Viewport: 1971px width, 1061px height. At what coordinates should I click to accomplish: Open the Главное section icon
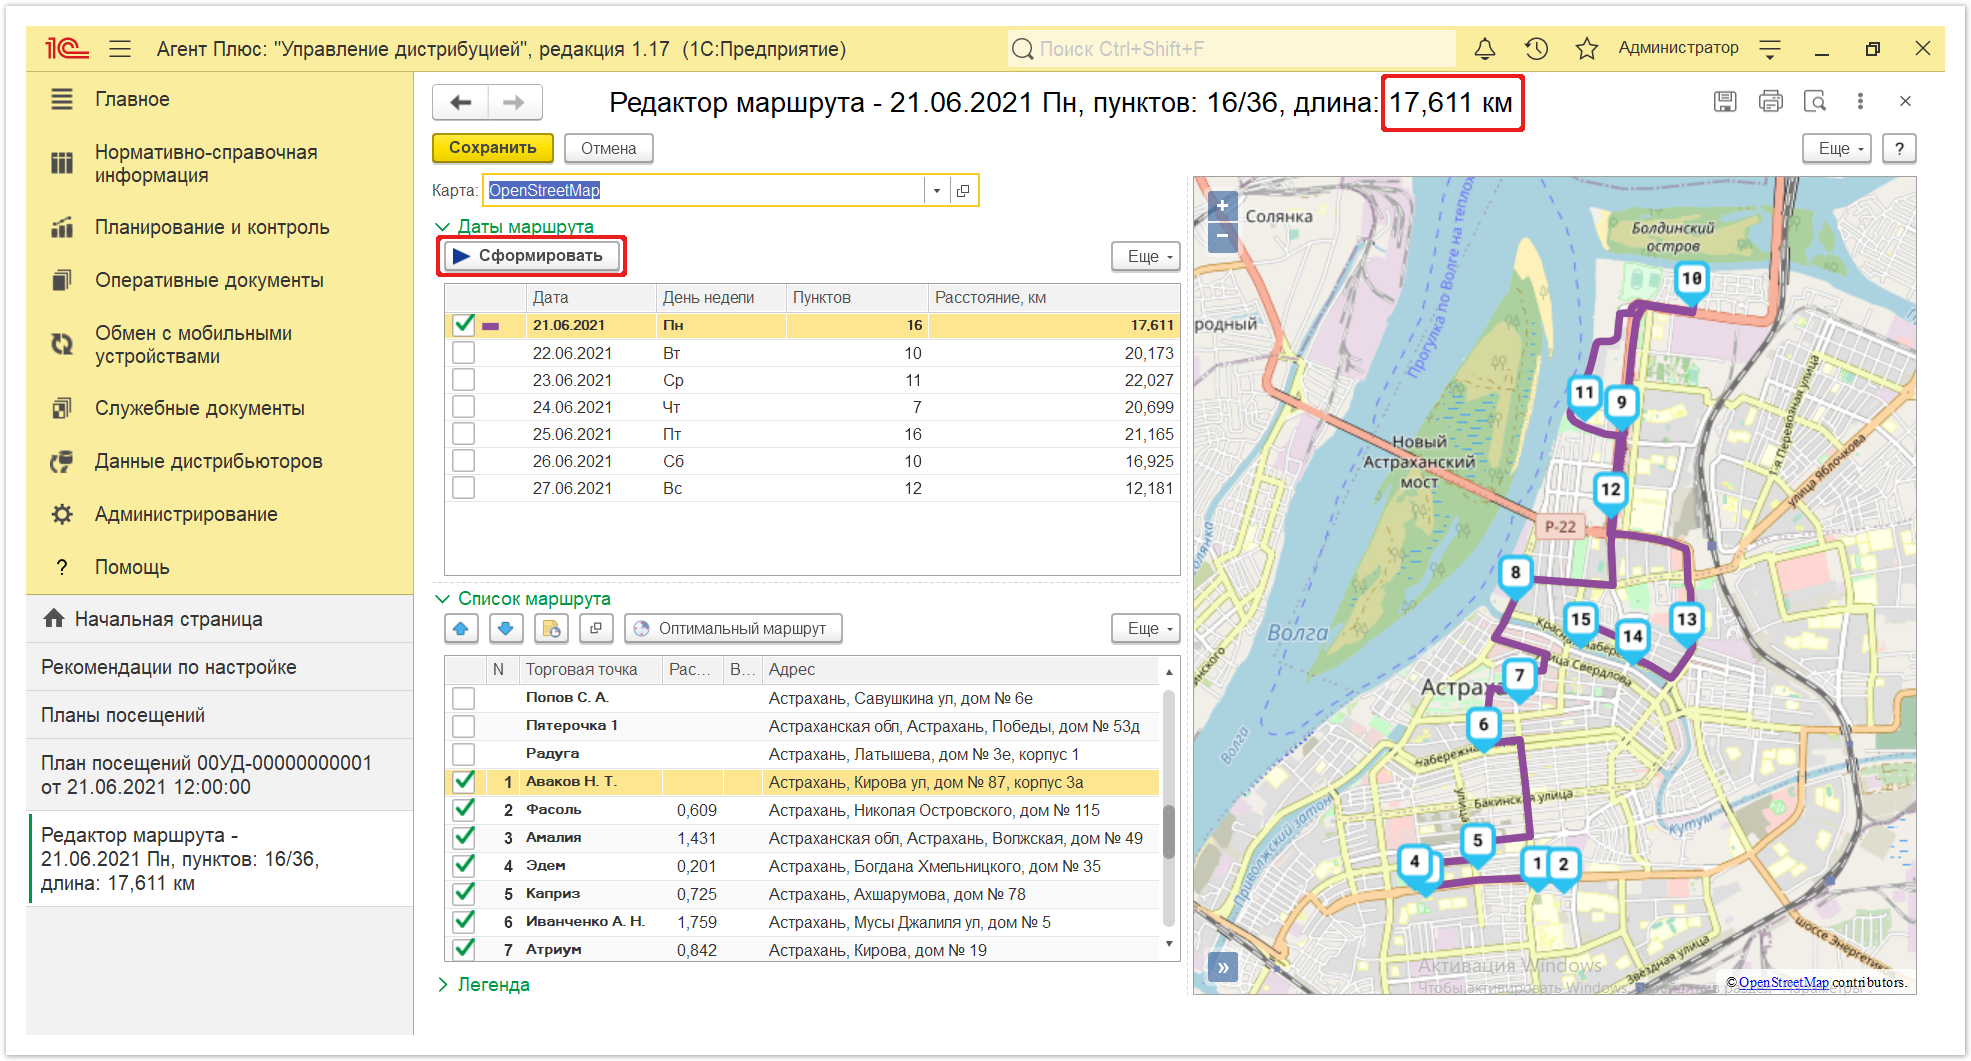pyautogui.click(x=62, y=99)
